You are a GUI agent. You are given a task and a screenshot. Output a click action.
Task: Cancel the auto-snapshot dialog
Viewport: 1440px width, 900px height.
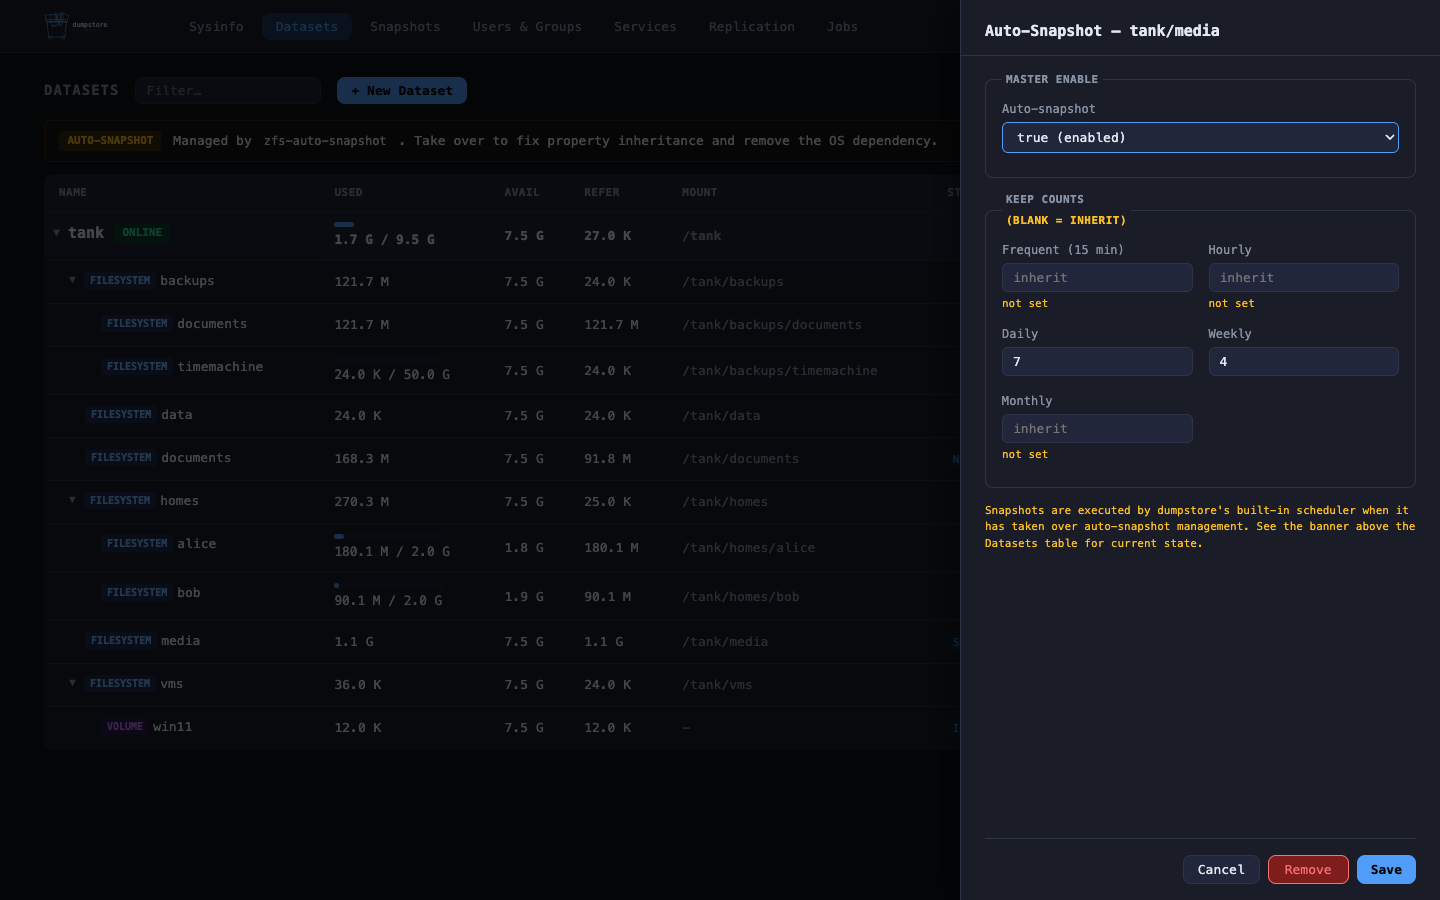pos(1221,870)
